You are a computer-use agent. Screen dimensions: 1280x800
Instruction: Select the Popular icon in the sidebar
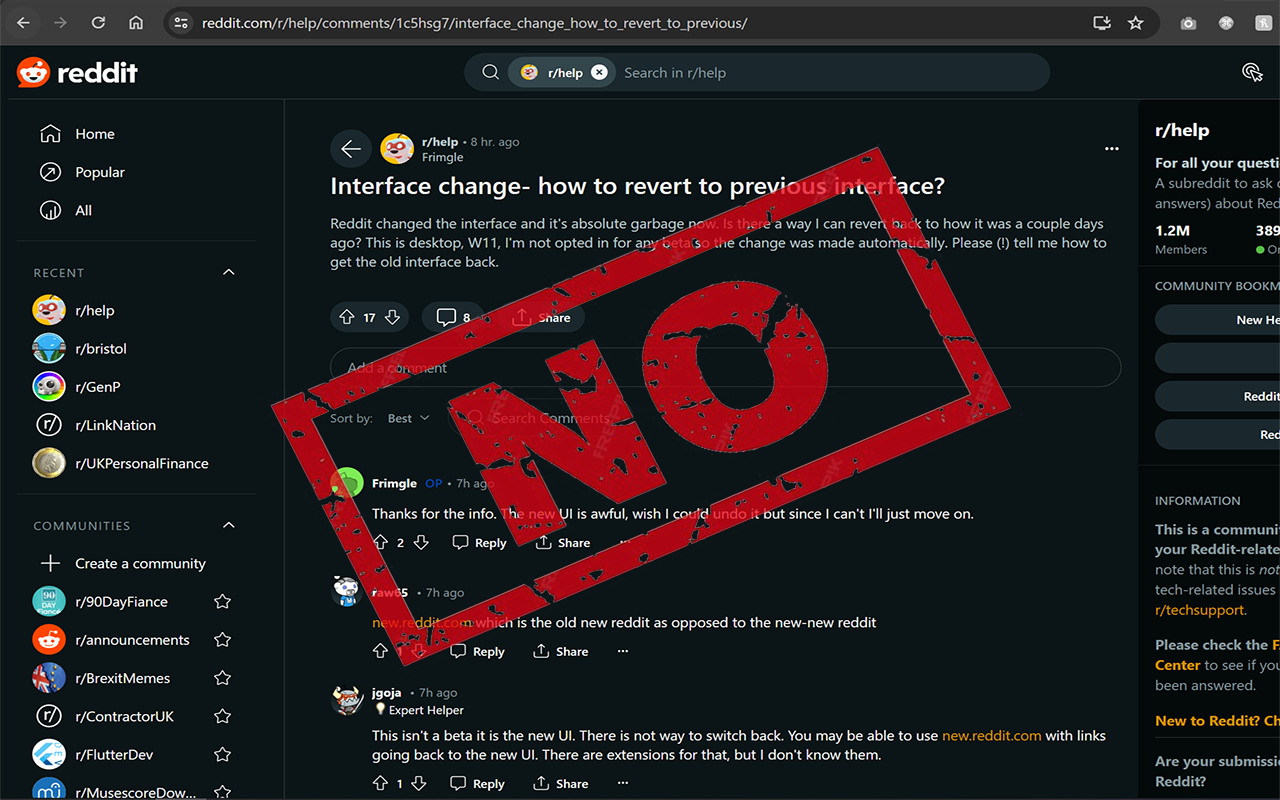tap(48, 171)
